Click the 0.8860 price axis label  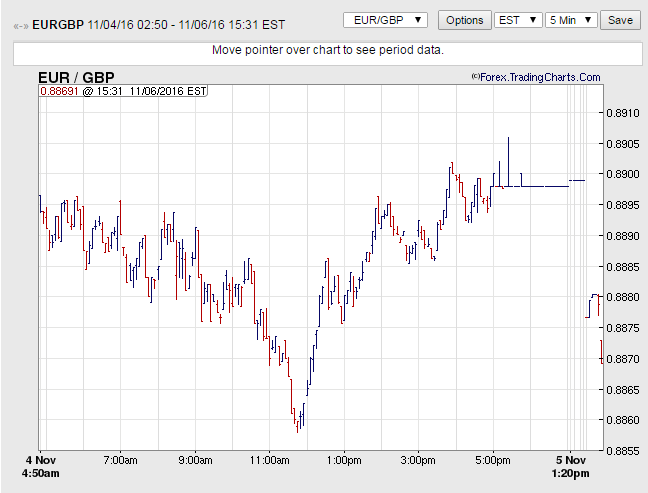click(x=622, y=420)
